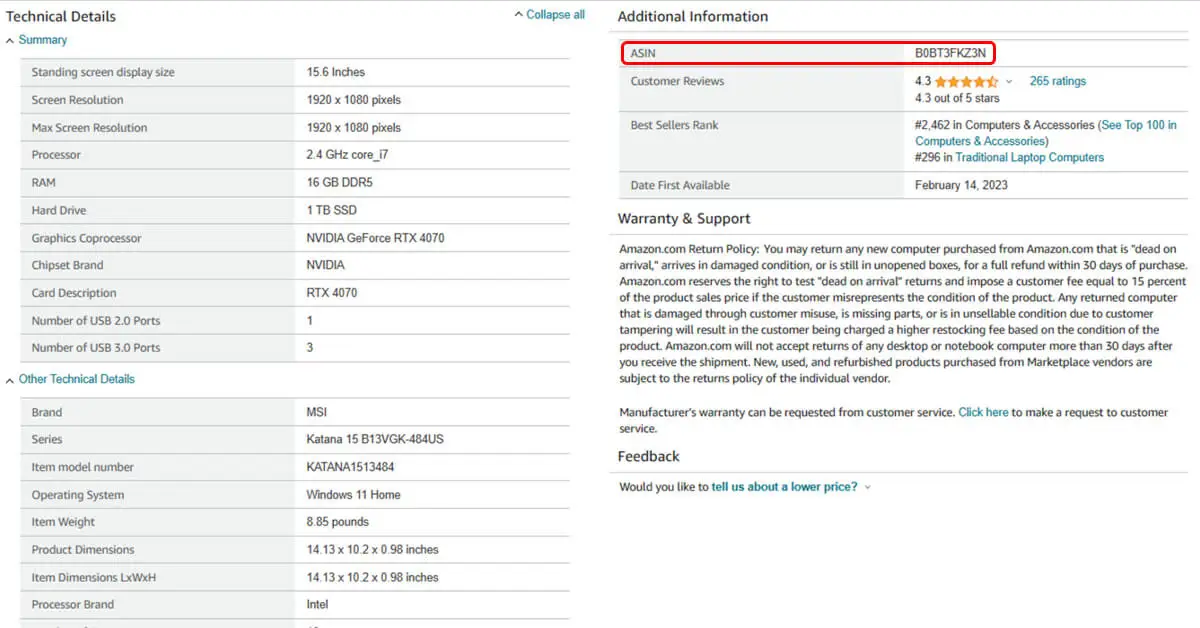Open See Top 100 in Computers & Accessories
Image resolution: width=1200 pixels, height=628 pixels.
pos(1046,133)
